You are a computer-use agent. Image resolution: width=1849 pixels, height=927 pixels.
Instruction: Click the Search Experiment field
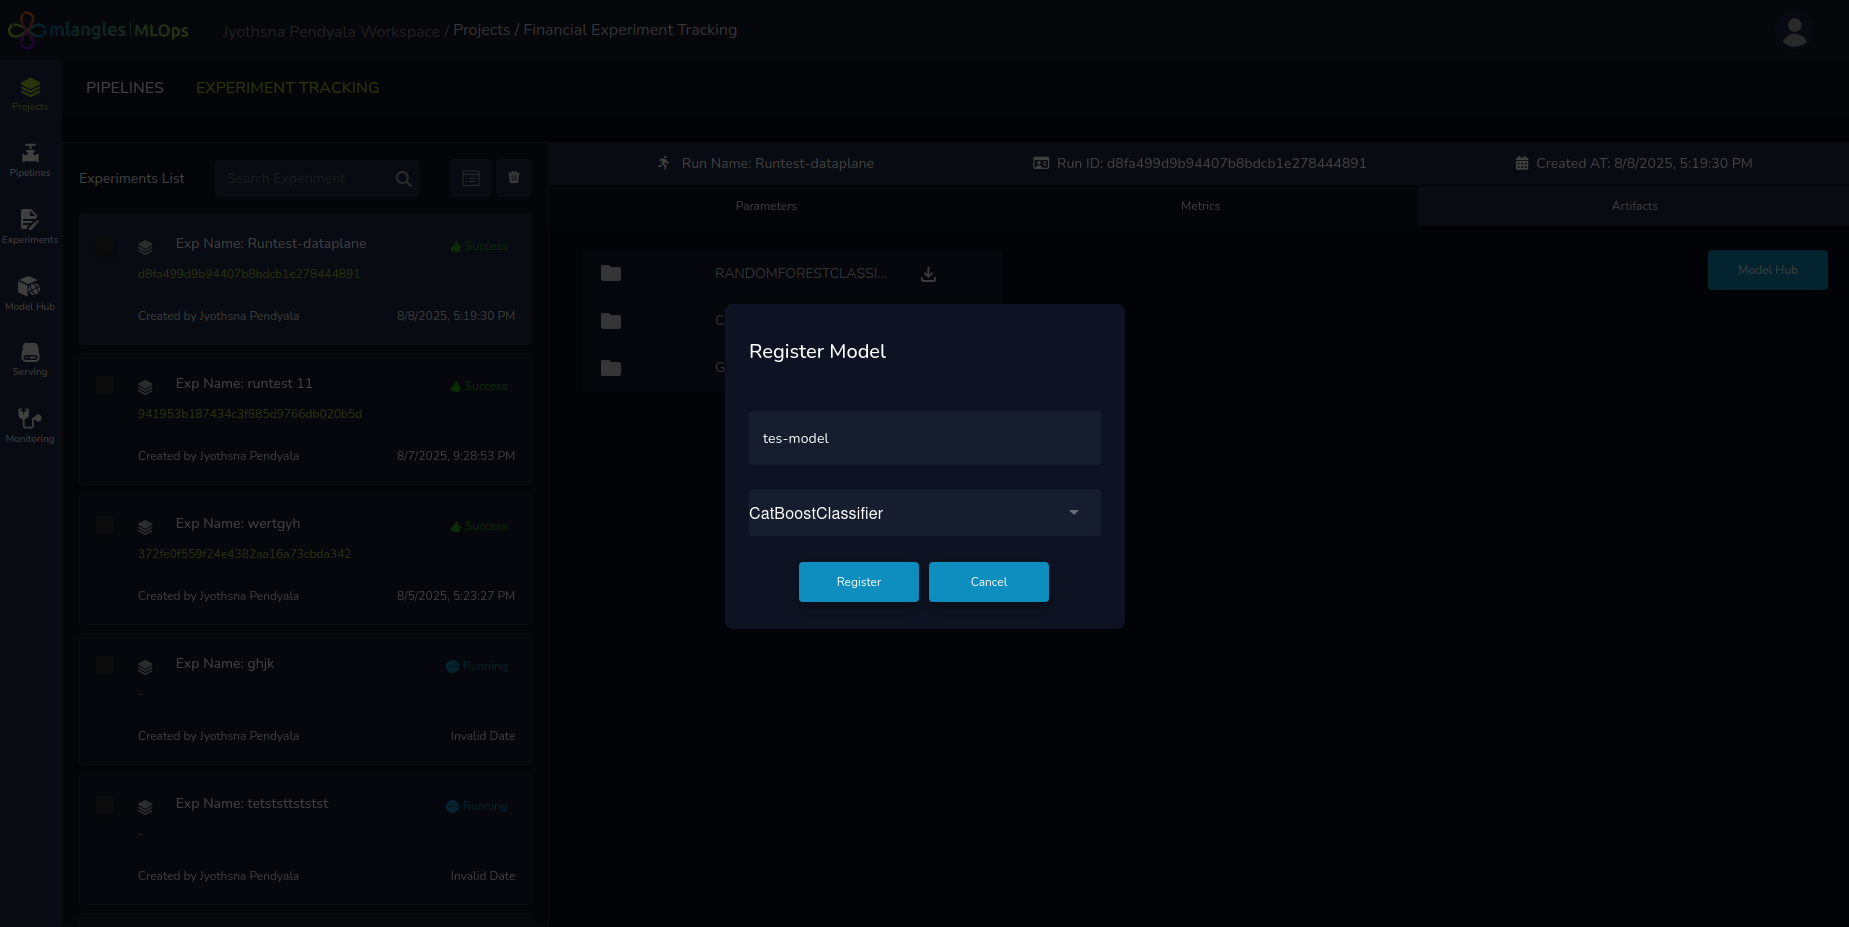pos(305,179)
